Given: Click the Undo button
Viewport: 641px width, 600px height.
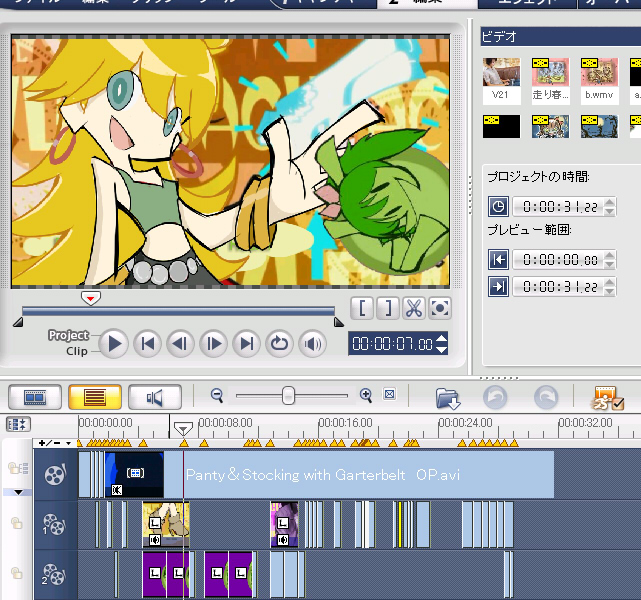Looking at the screenshot, I should tap(495, 397).
